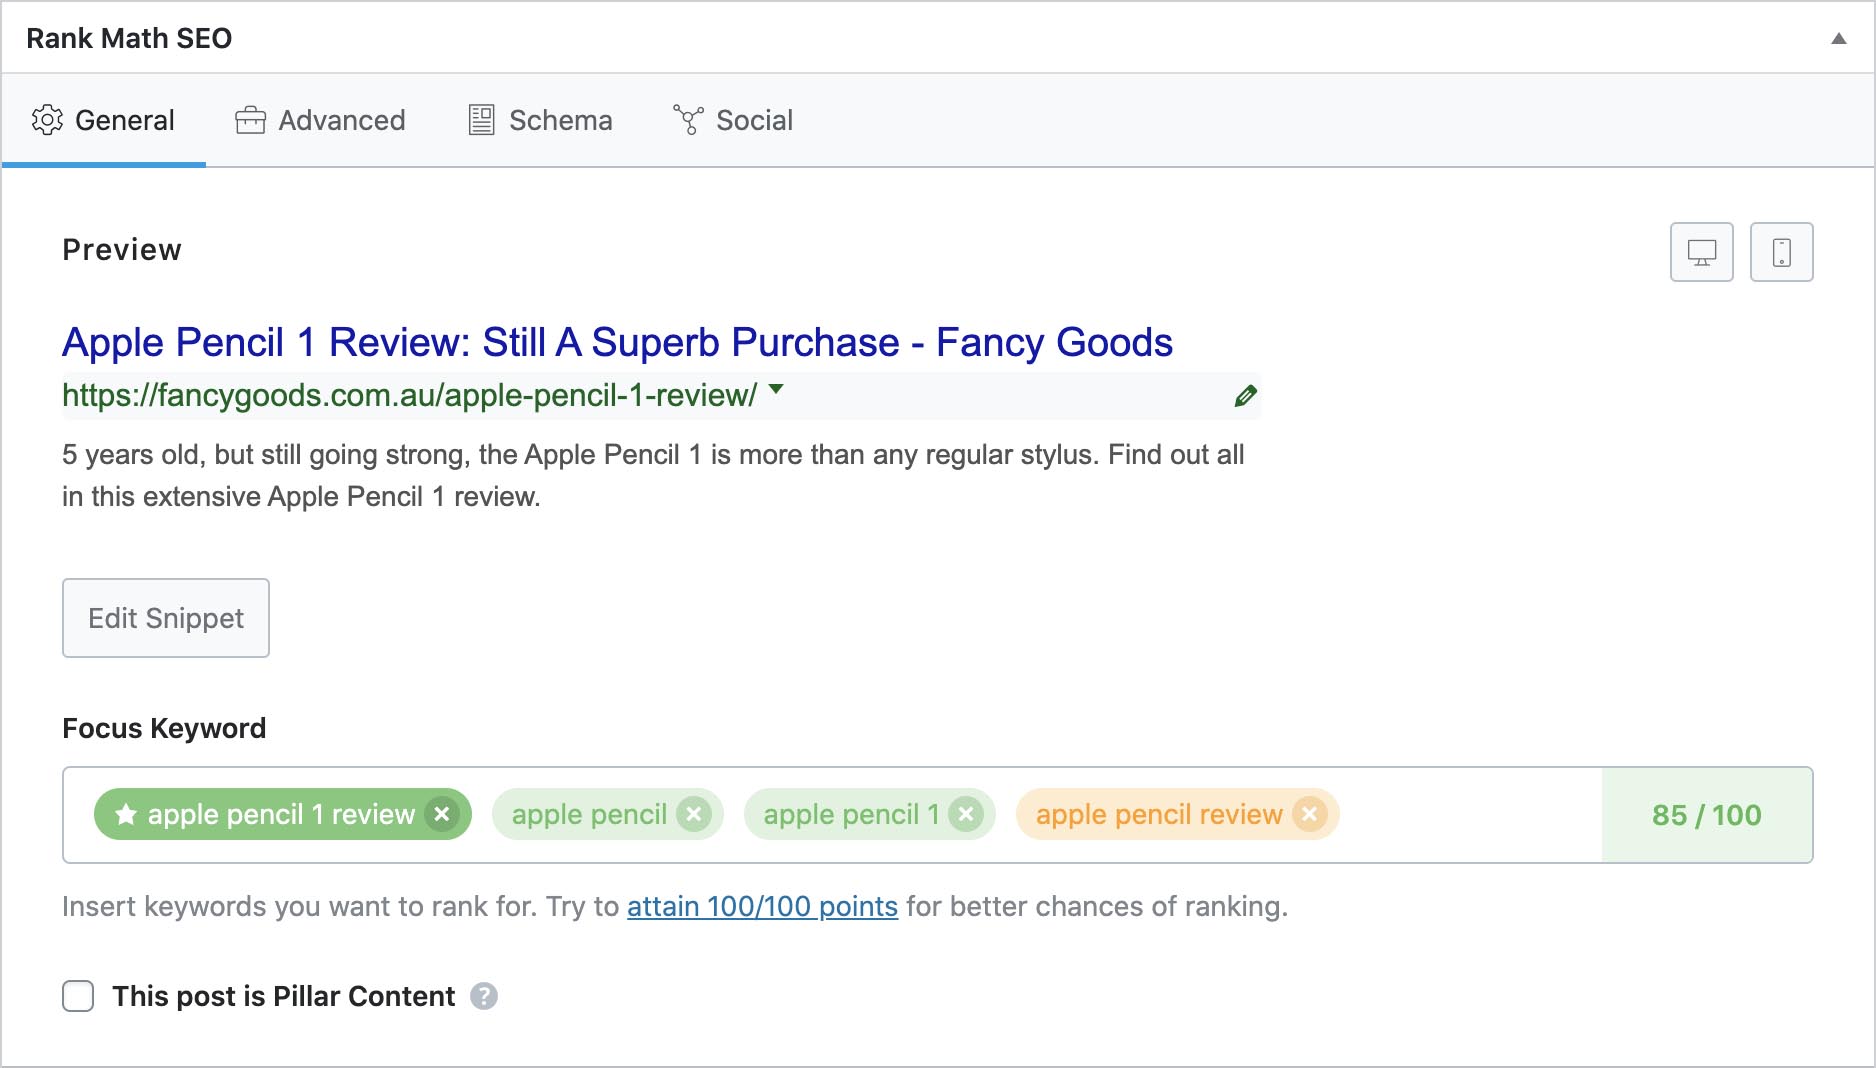
Task: Select the apple pencil 1 keyword tag
Action: [x=851, y=814]
